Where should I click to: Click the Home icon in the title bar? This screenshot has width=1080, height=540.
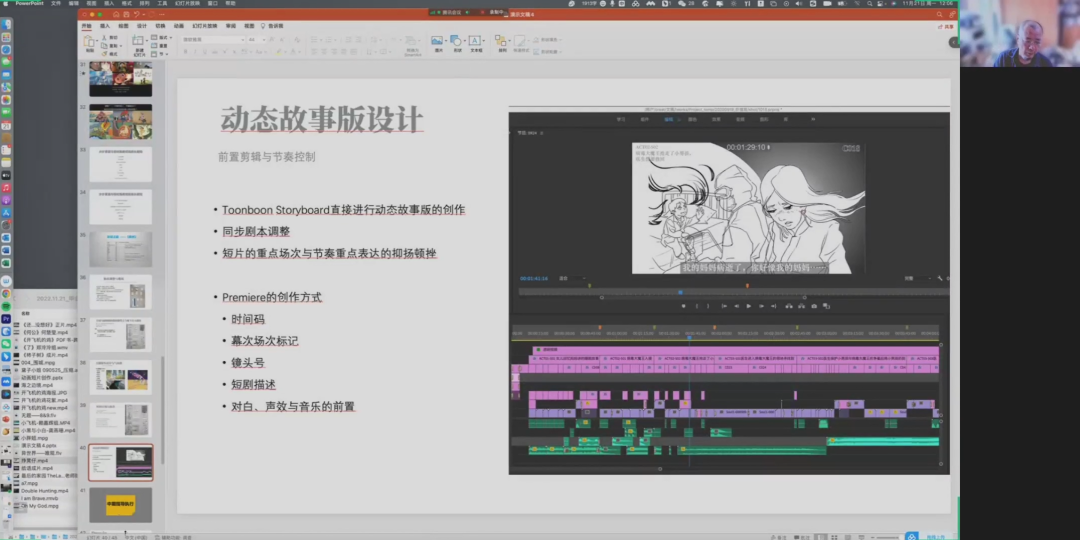[x=116, y=14]
